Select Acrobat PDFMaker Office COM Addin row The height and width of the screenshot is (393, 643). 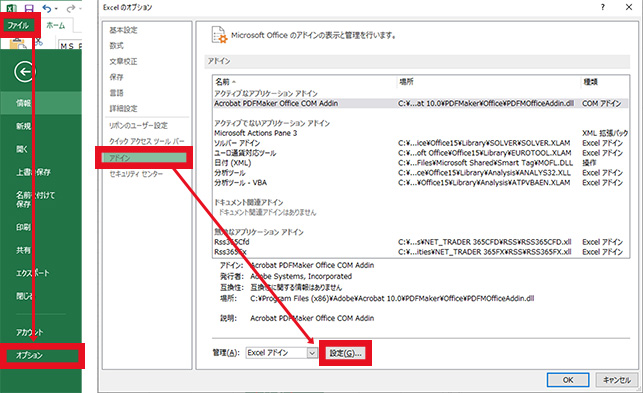421,103
